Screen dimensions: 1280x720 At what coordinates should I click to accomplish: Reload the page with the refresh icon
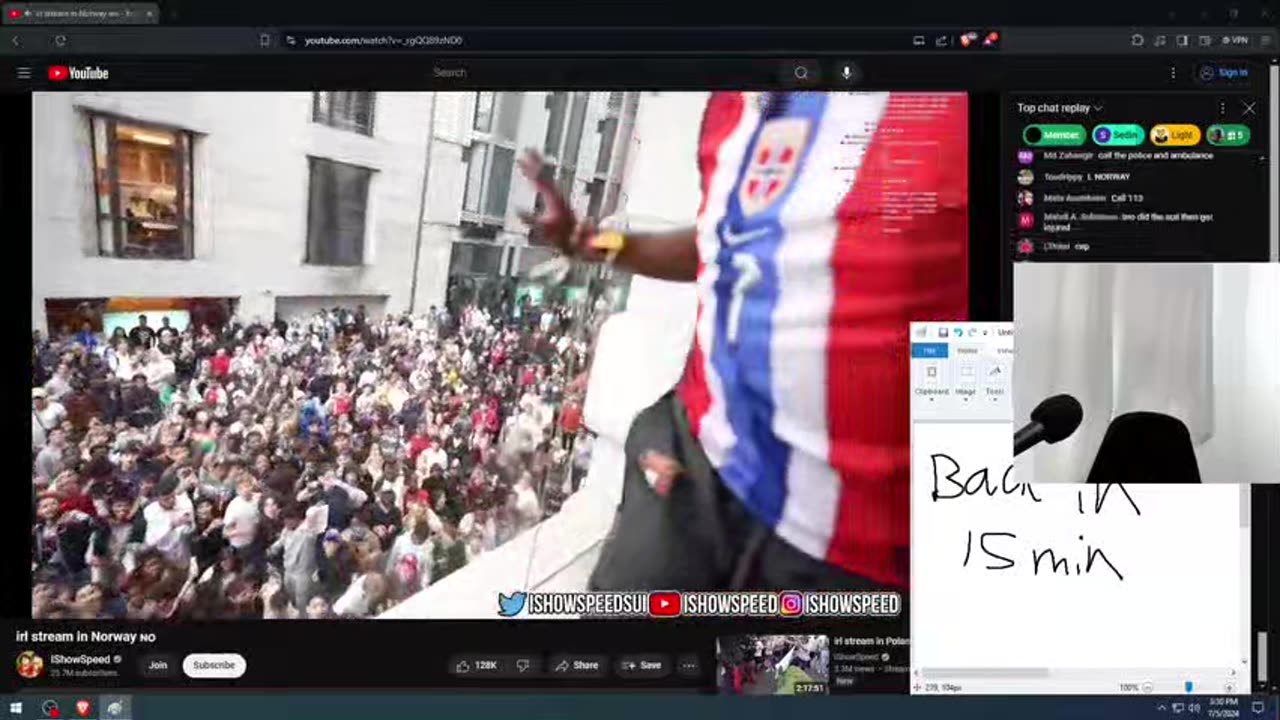coord(60,40)
